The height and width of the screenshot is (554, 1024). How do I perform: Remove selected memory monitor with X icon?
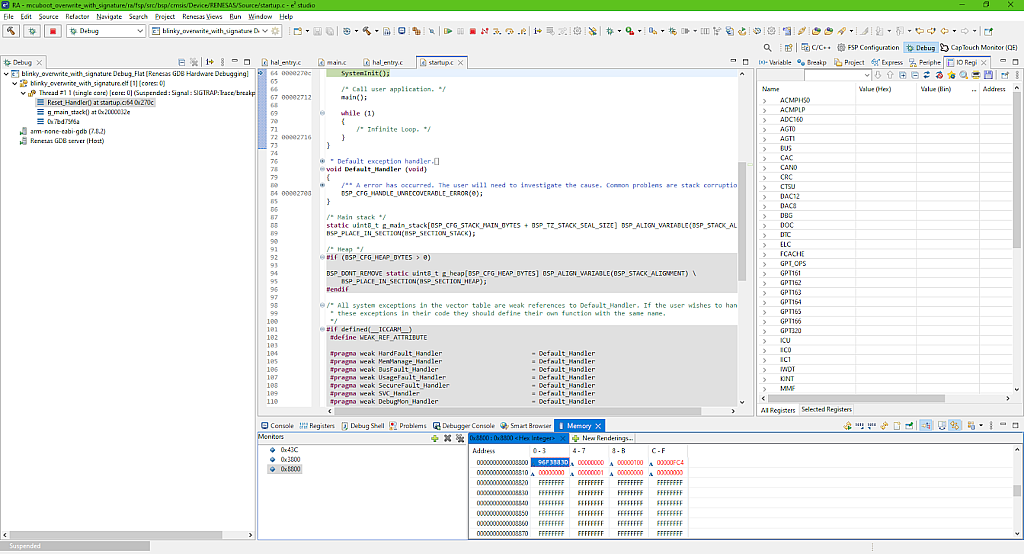(x=447, y=438)
